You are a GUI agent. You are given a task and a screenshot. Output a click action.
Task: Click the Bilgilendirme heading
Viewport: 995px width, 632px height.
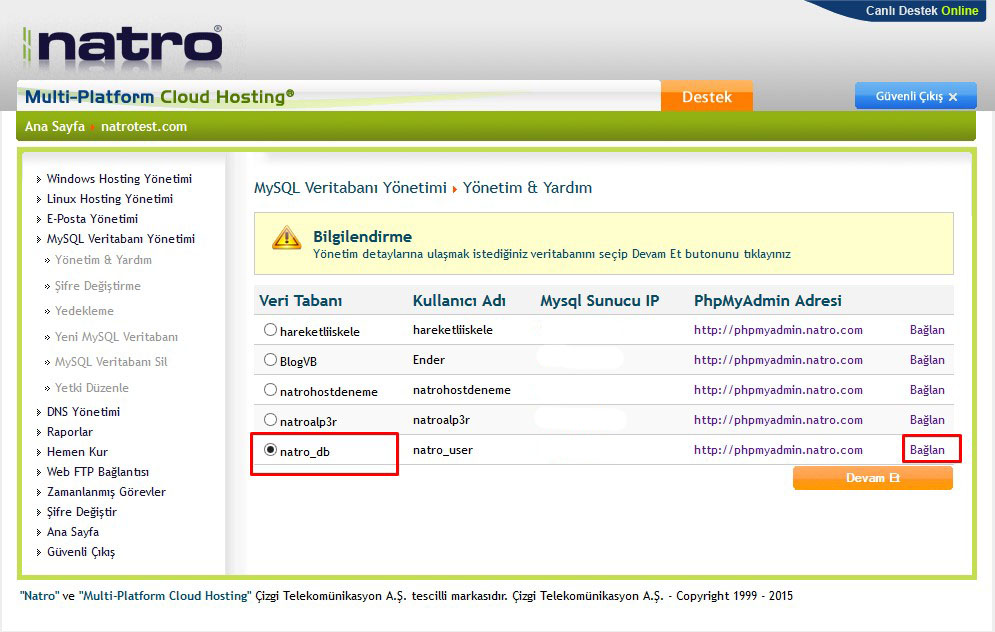[362, 237]
